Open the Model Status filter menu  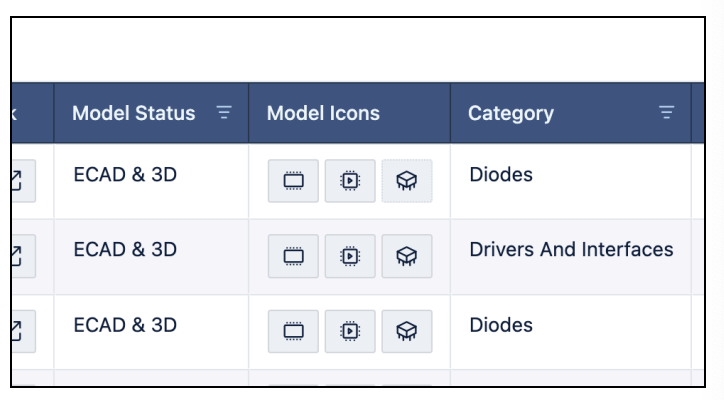point(224,112)
